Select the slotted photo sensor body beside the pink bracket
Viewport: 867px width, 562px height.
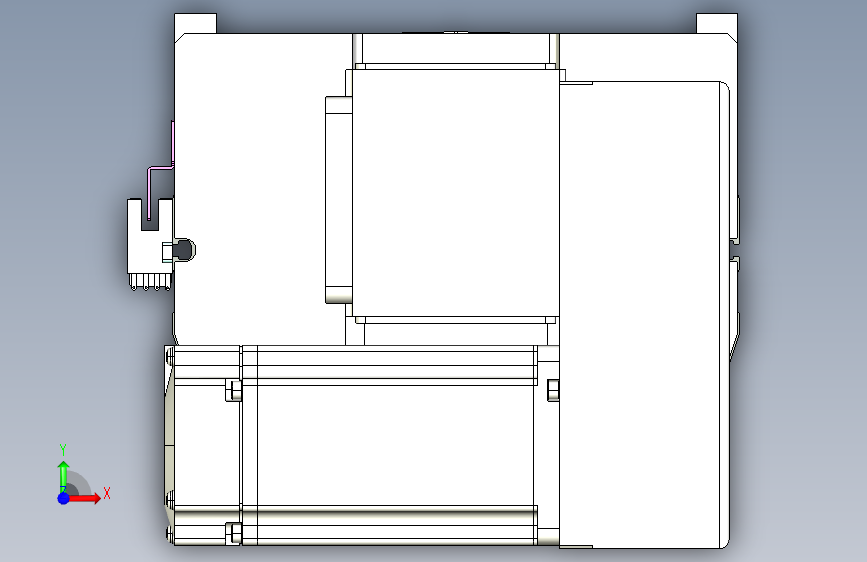[x=150, y=243]
